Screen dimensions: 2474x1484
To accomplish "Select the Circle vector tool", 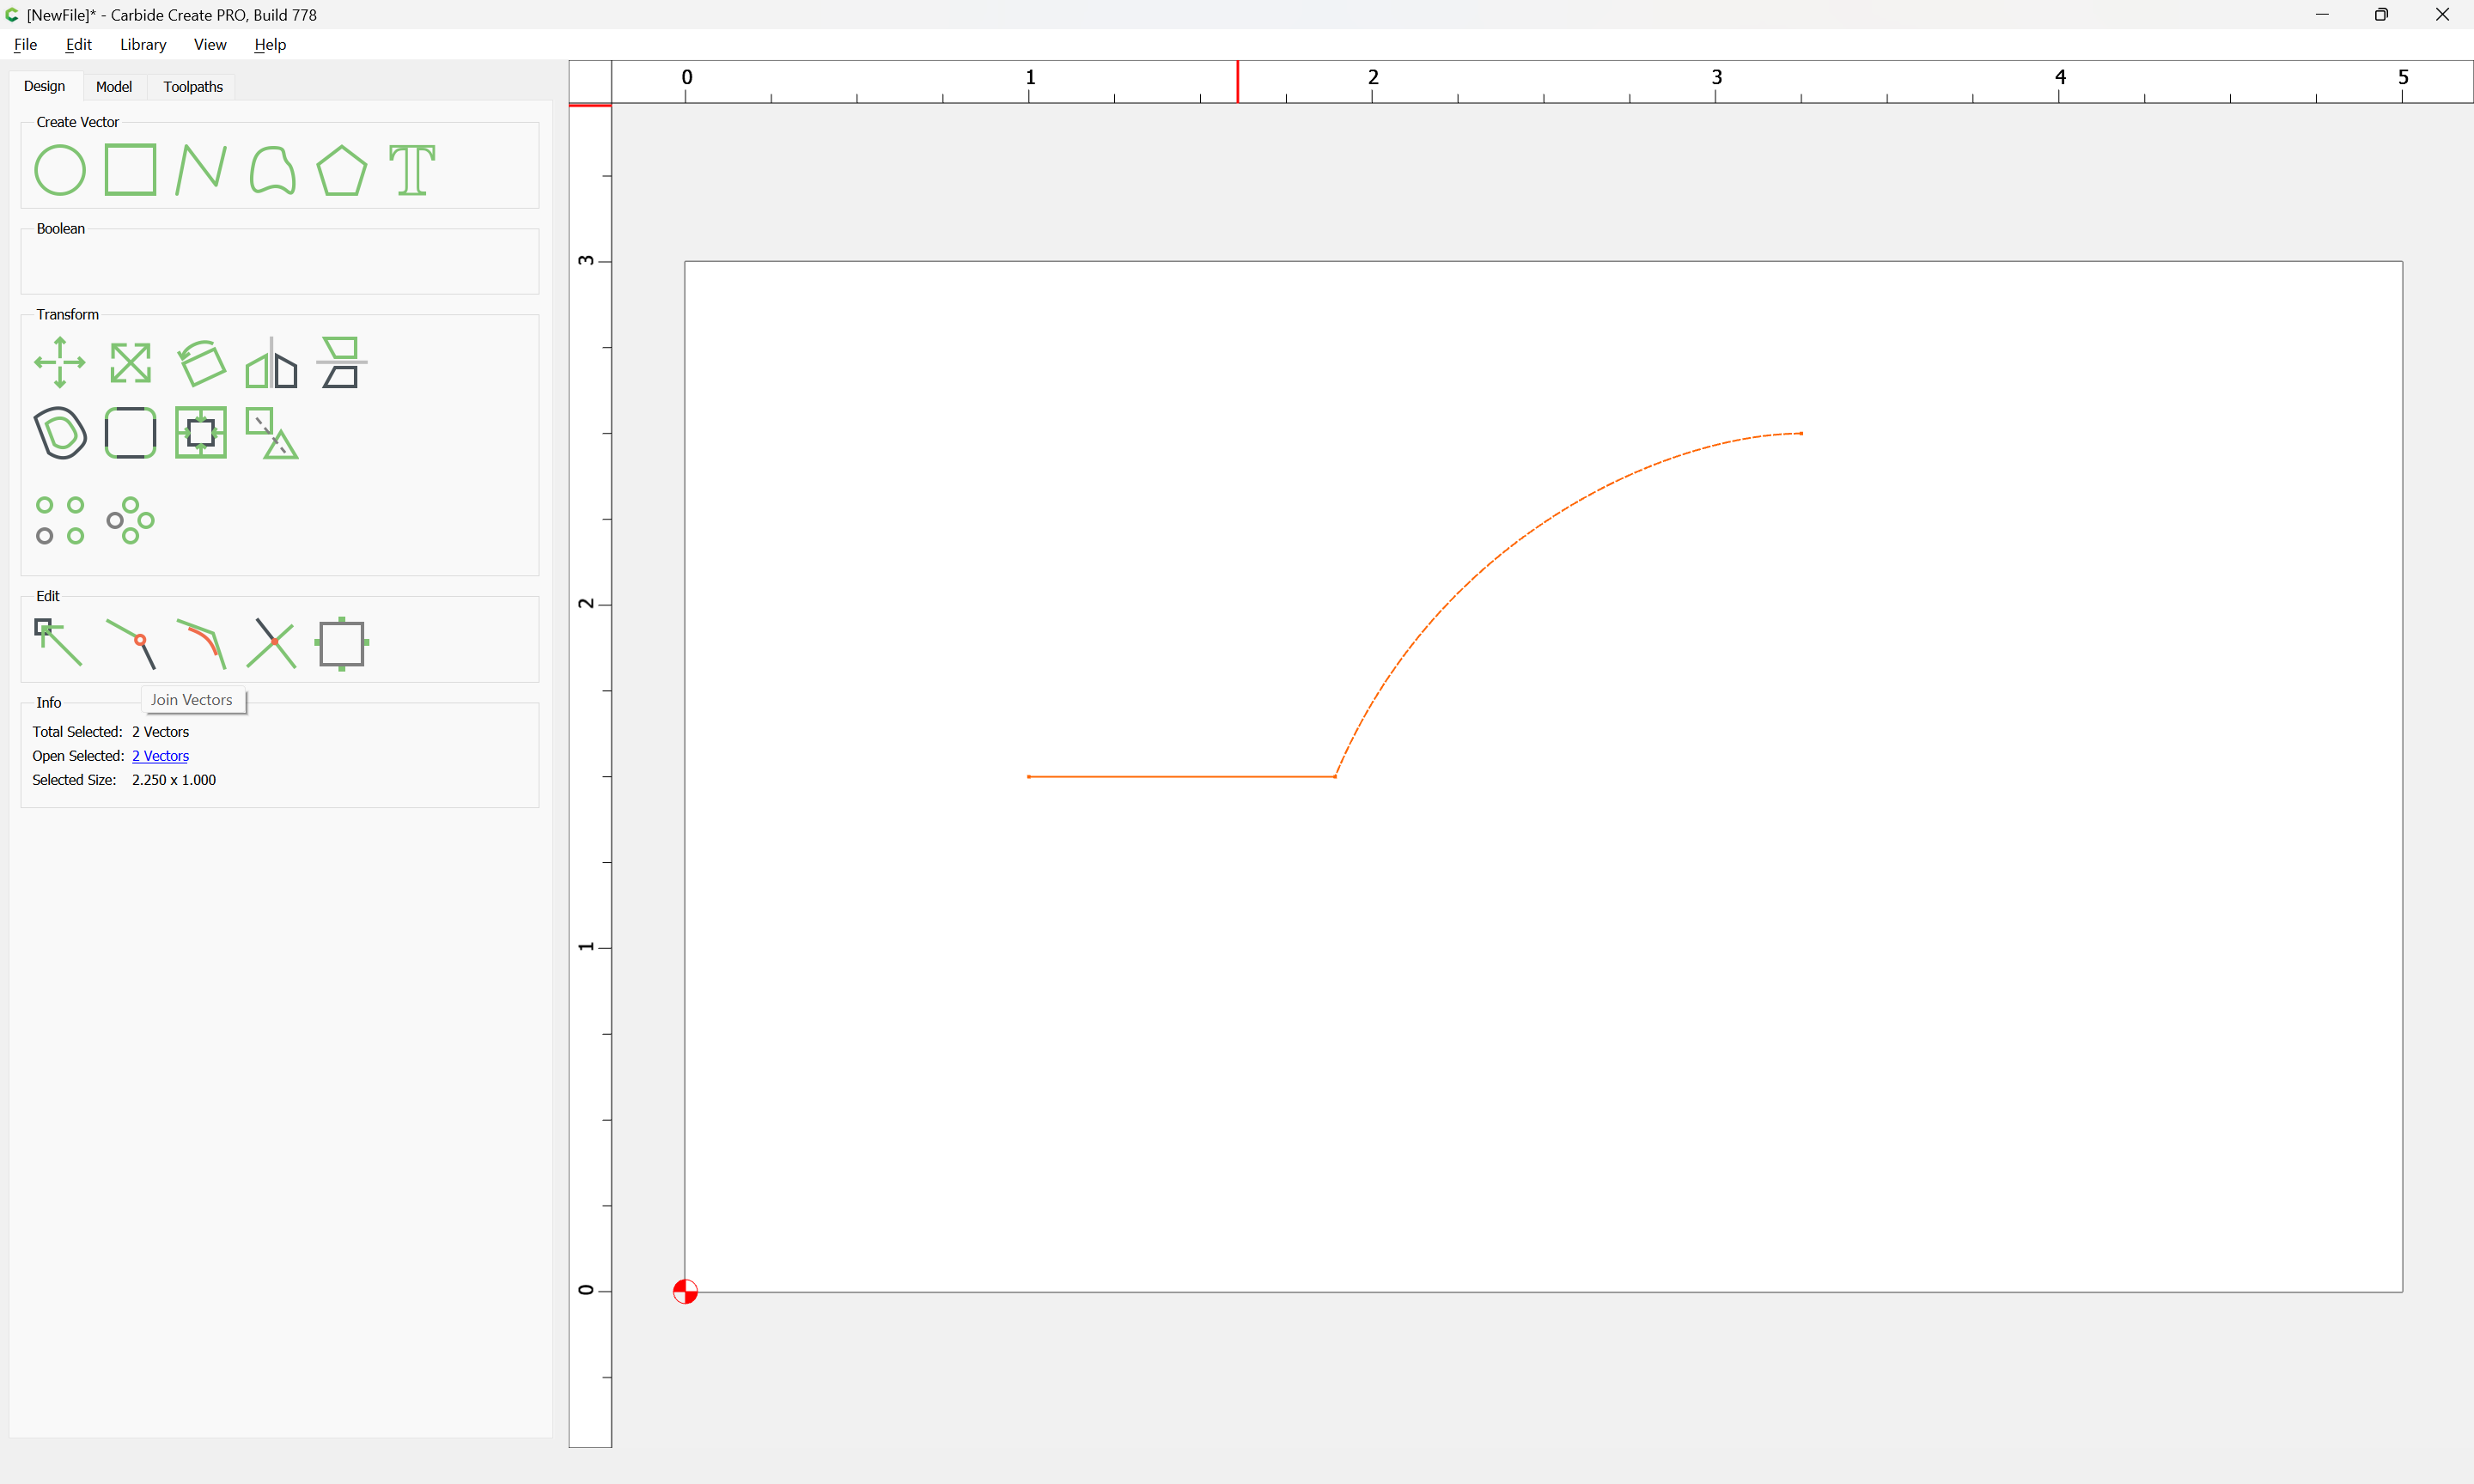I will click(x=60, y=170).
